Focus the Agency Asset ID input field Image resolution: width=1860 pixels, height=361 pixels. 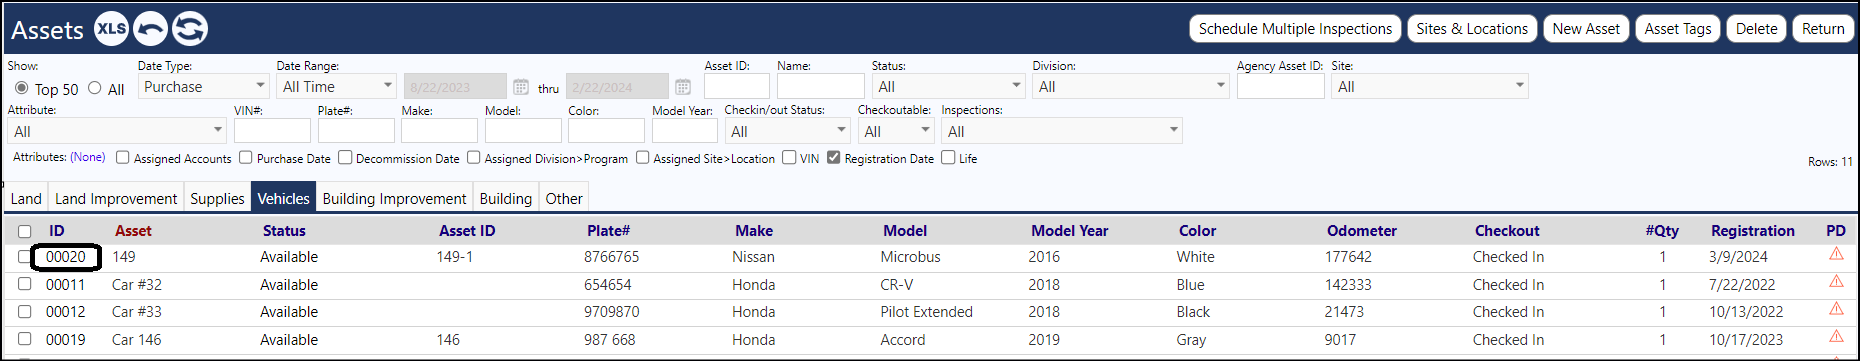pyautogui.click(x=1280, y=86)
